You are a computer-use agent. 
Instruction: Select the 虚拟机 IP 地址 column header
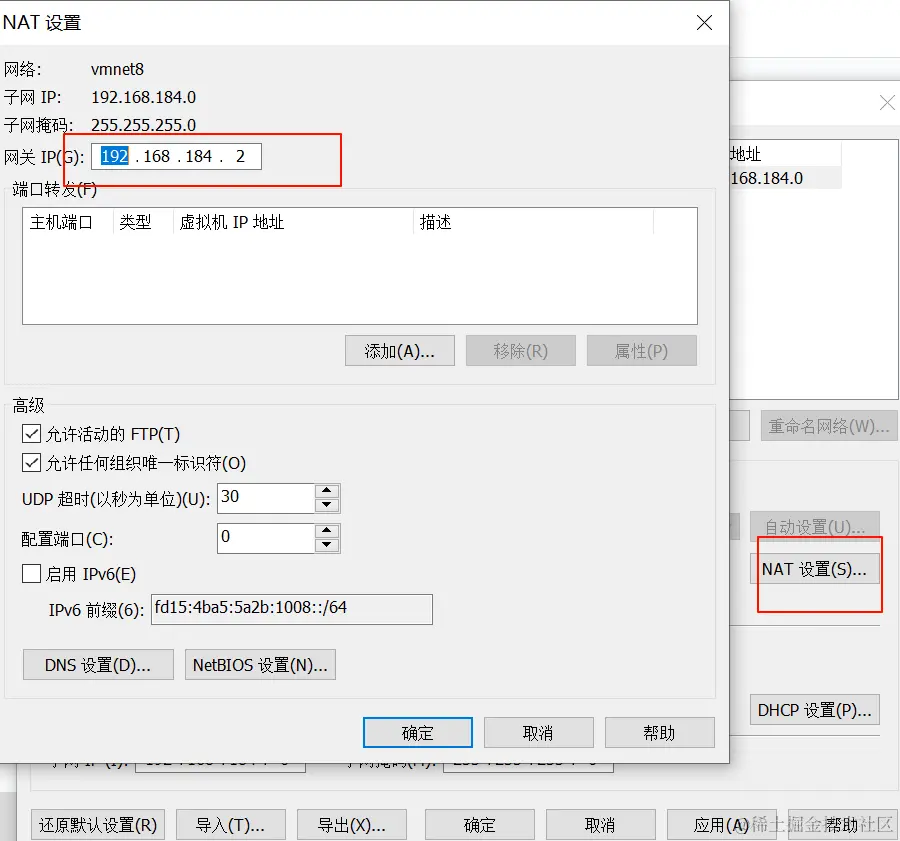point(293,222)
